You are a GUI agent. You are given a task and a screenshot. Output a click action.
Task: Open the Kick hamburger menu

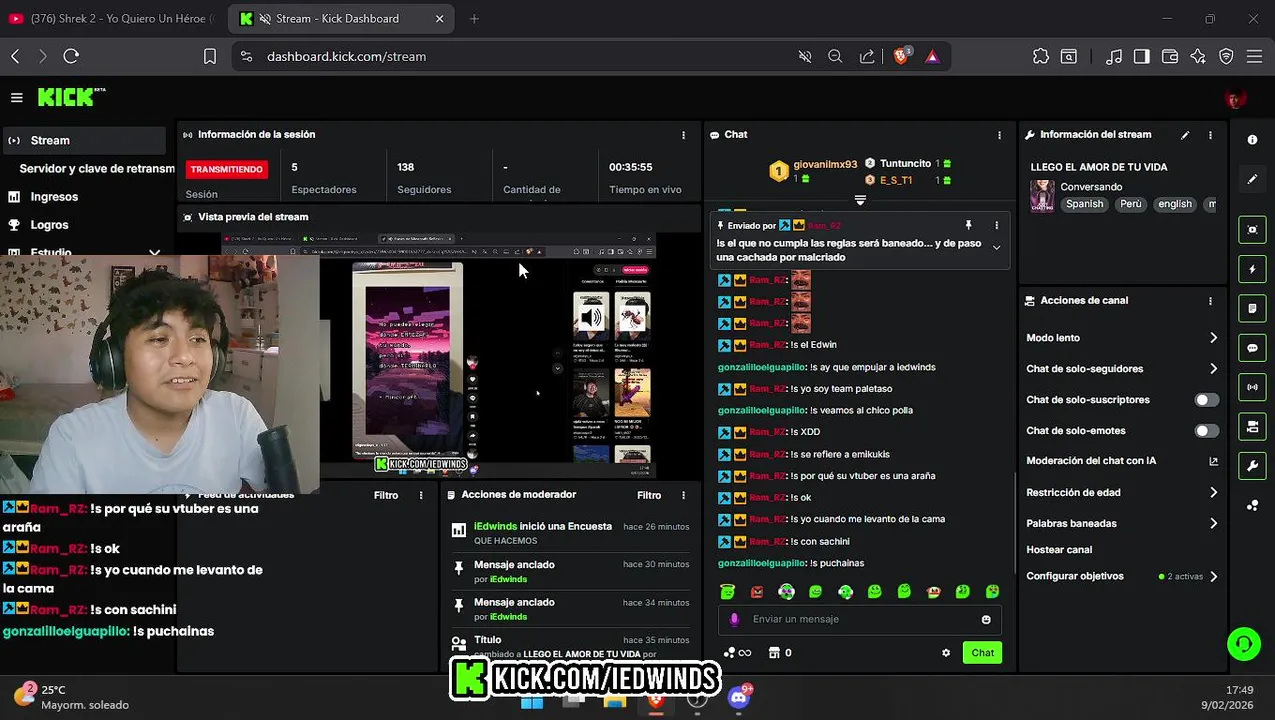click(16, 97)
